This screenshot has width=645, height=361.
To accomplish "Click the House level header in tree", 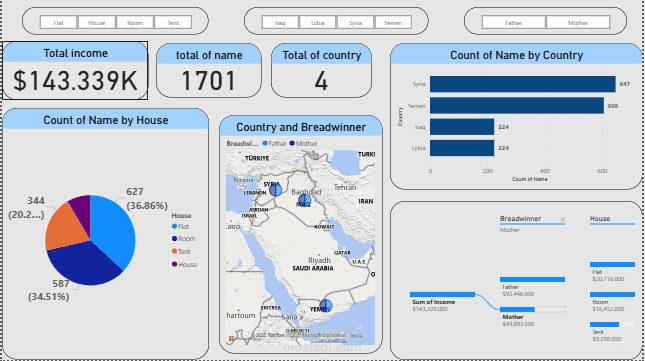I will [600, 218].
